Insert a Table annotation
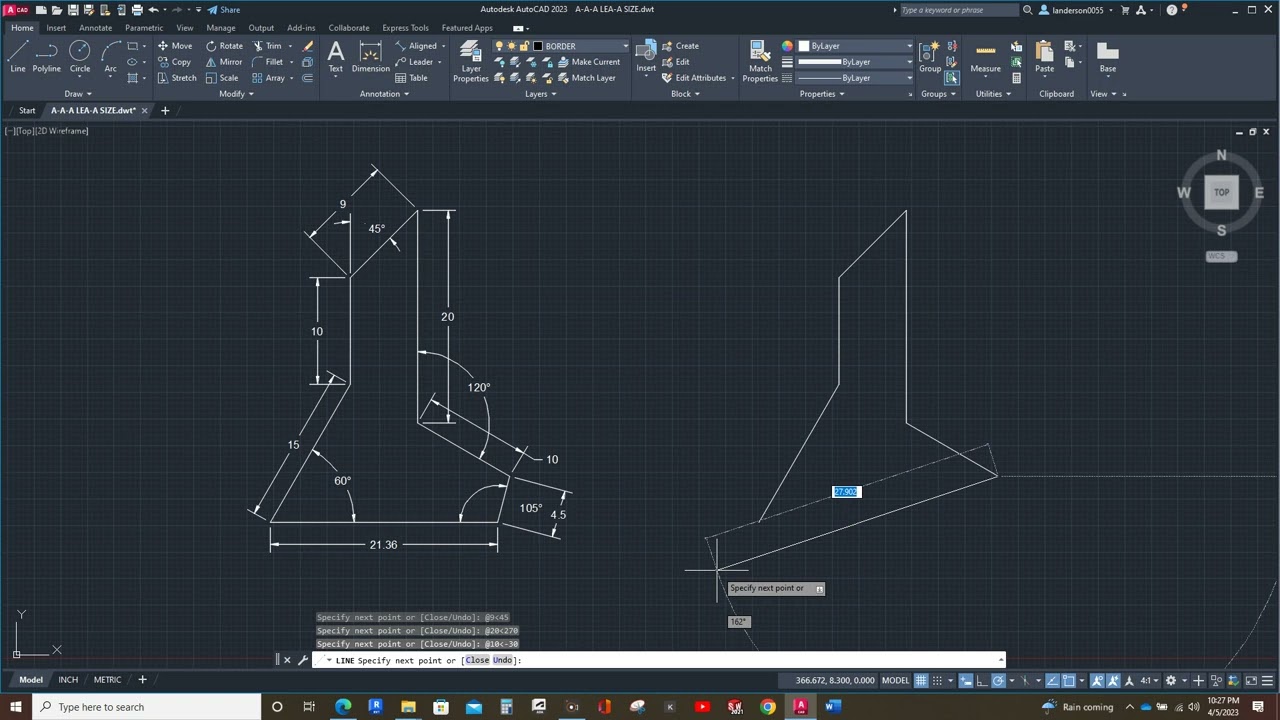 [x=411, y=78]
